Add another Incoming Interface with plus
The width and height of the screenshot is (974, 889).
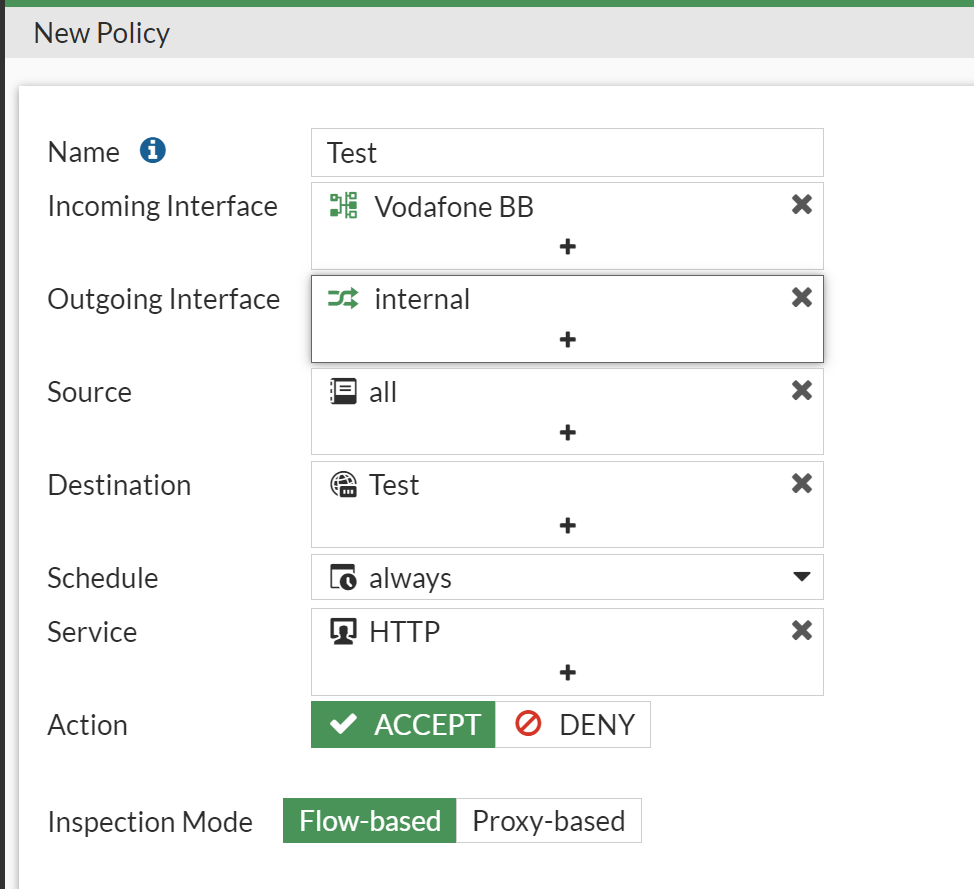(x=567, y=246)
